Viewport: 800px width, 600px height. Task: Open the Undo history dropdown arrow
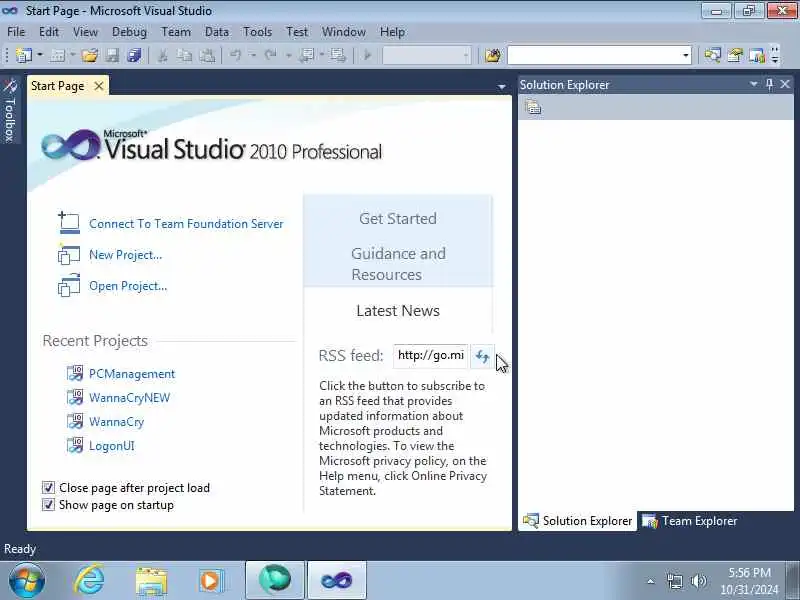point(253,55)
